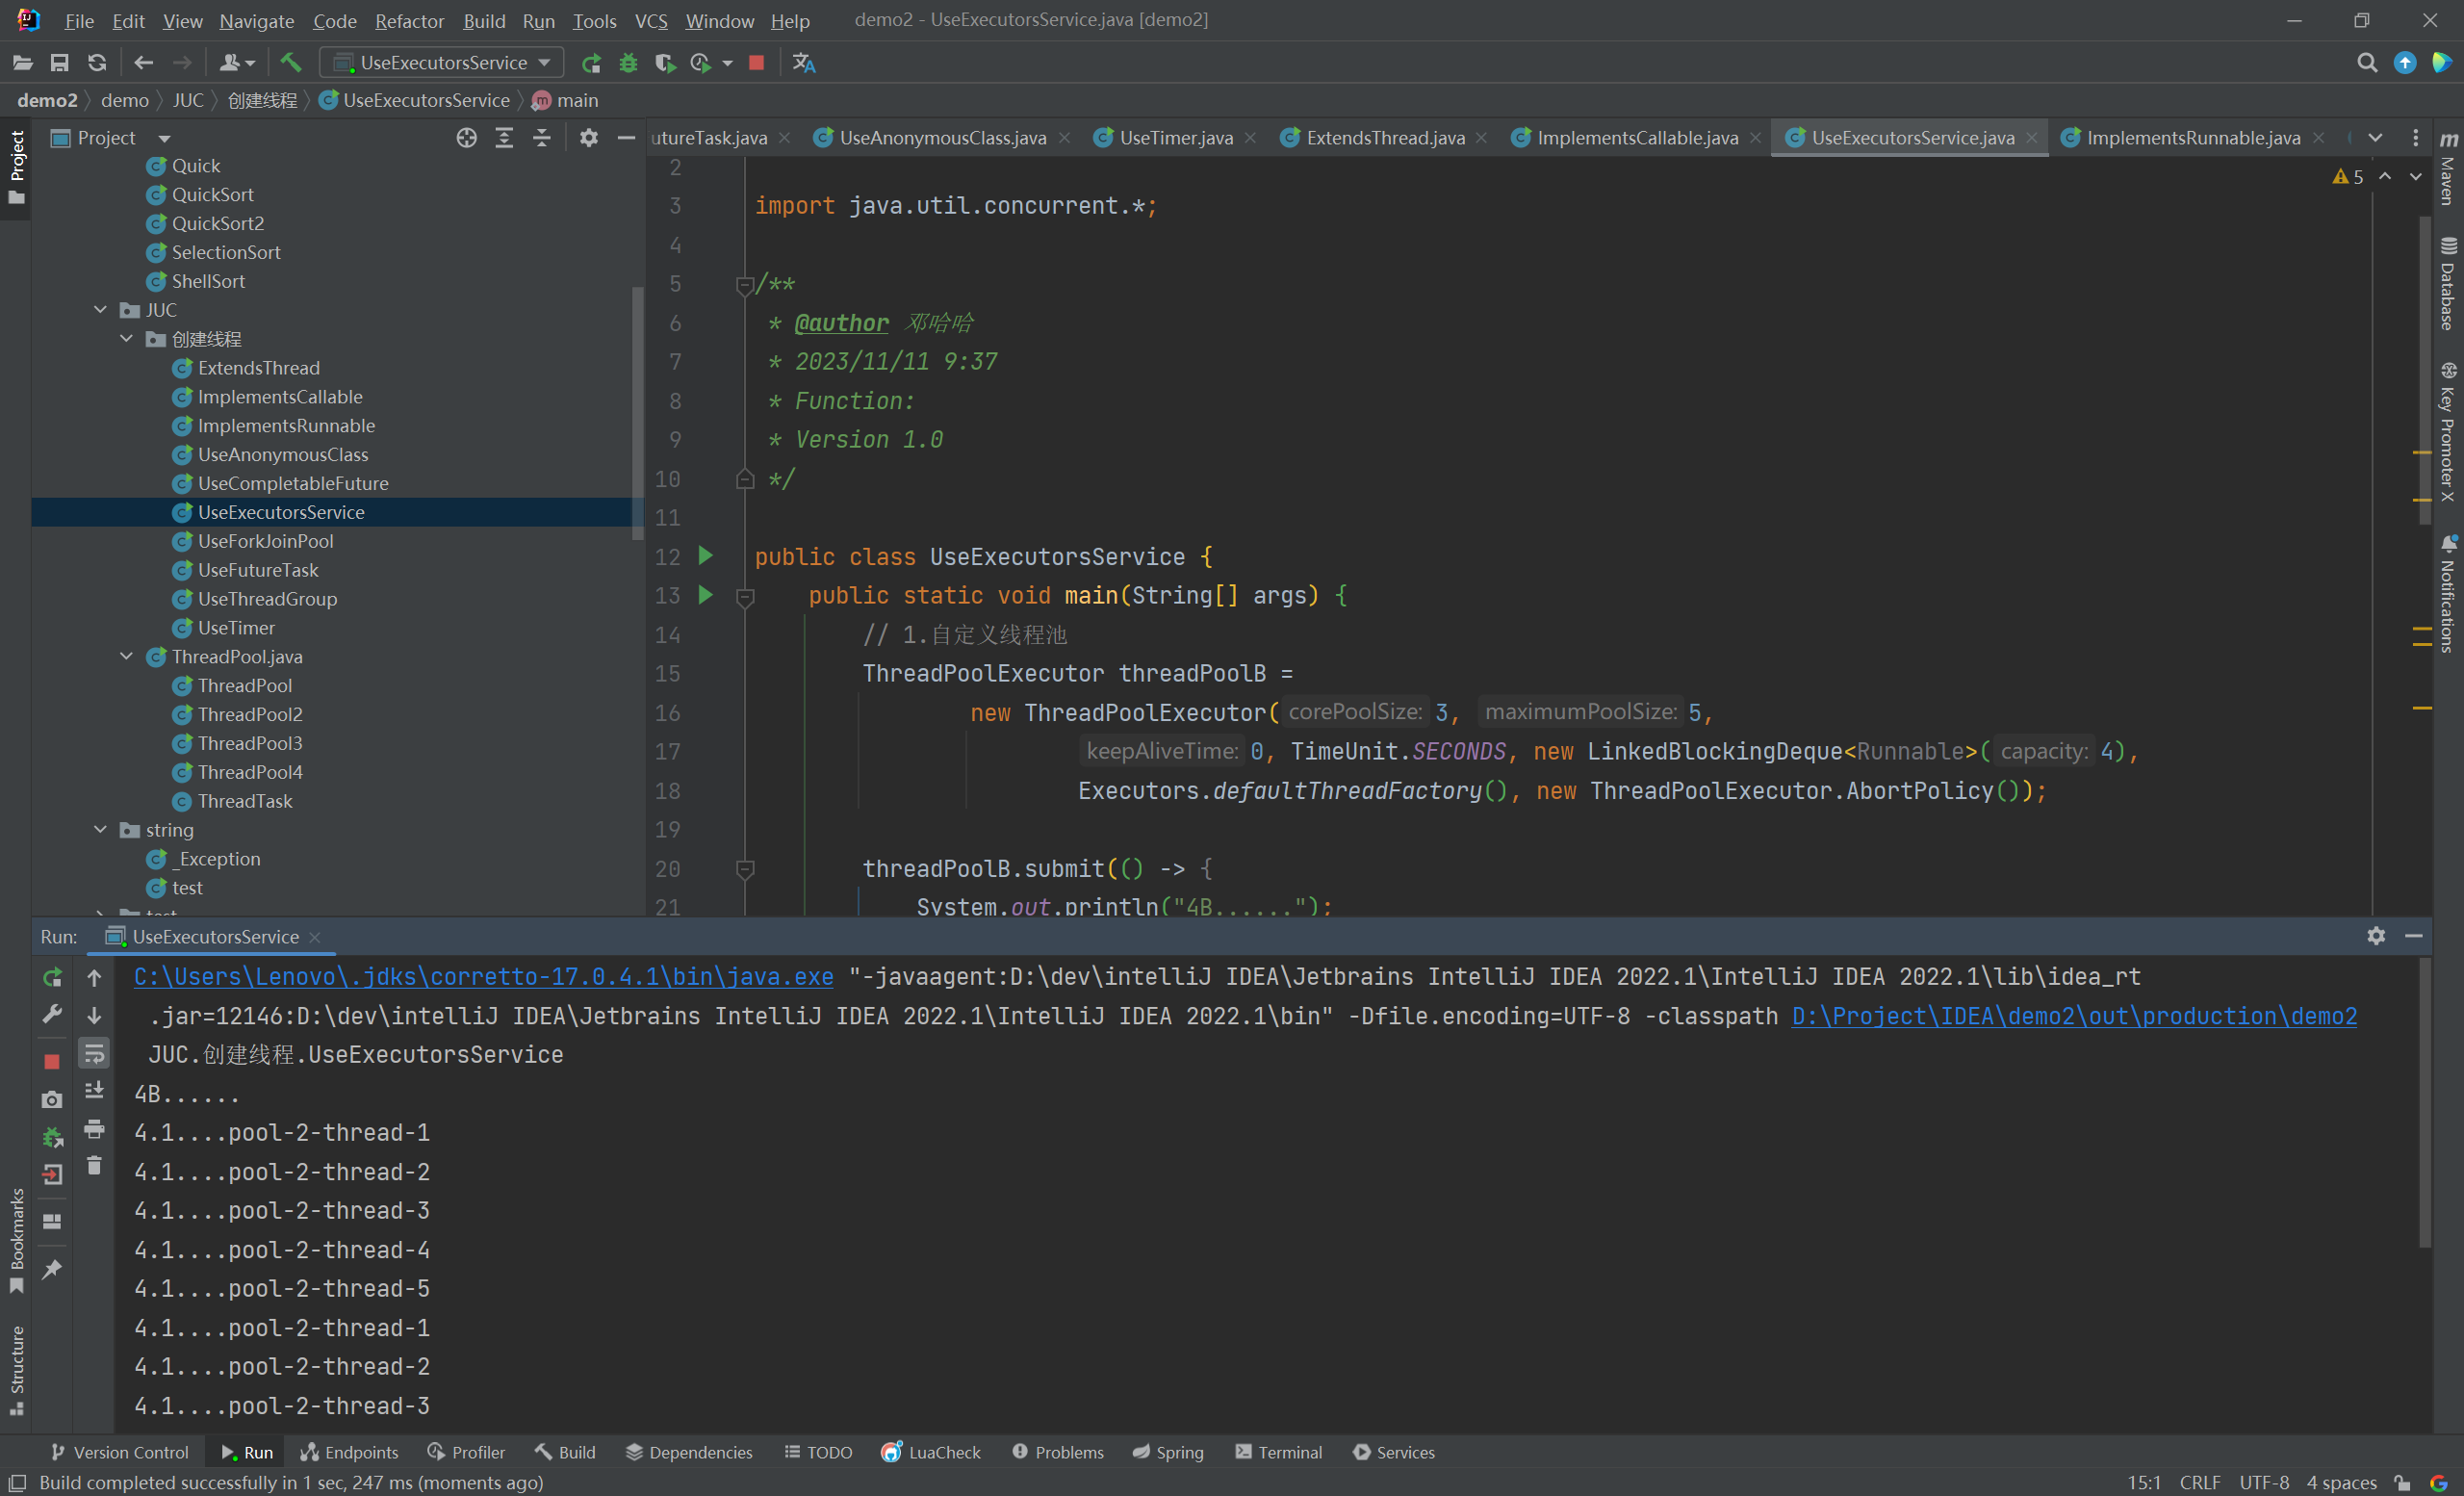The image size is (2464, 1496).
Task: Switch to ImplementsCallable.java tab
Action: click(1637, 138)
